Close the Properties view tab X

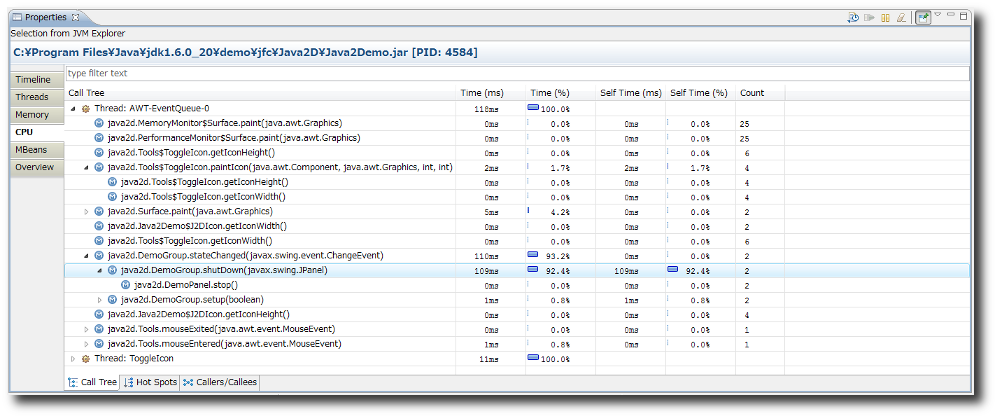tap(76, 17)
